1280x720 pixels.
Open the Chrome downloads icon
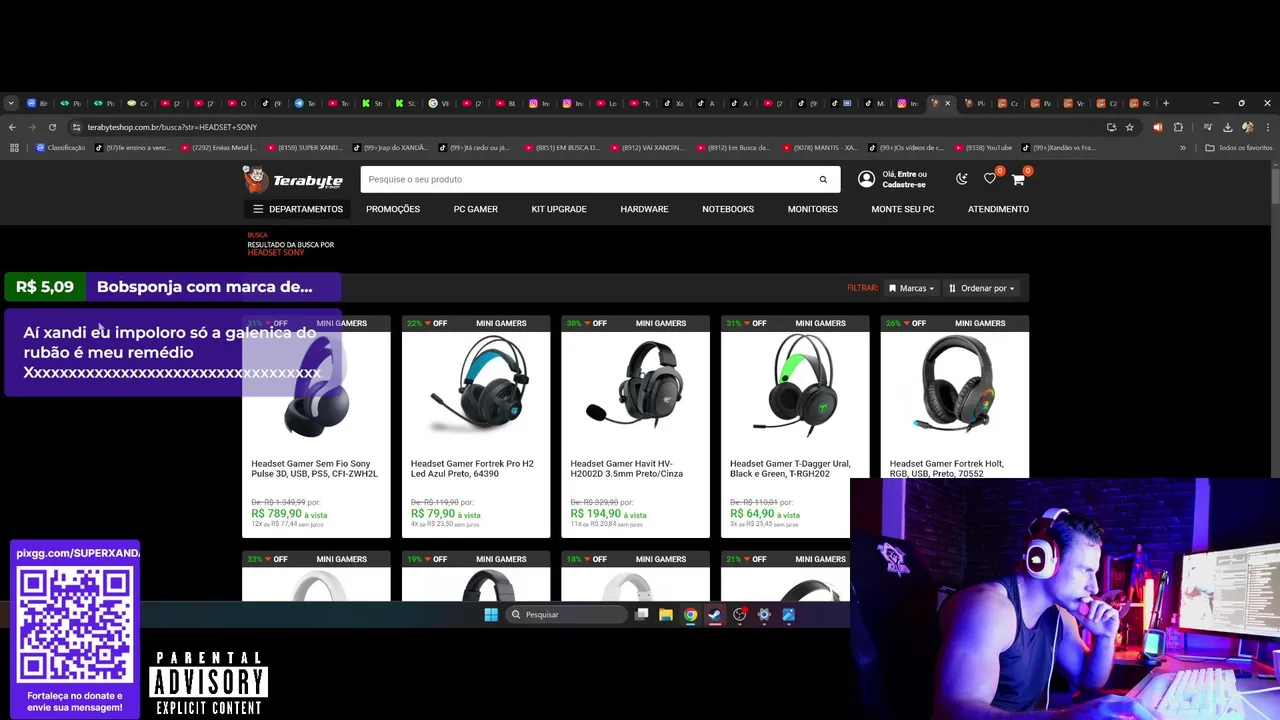pos(1227,127)
